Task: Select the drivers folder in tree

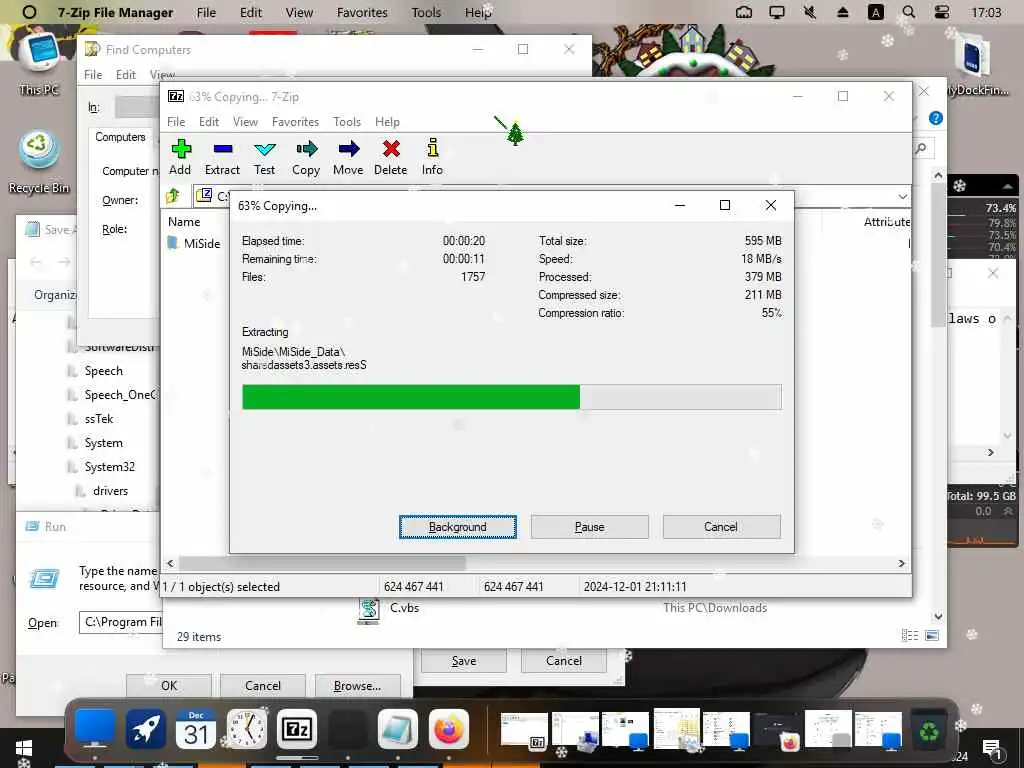Action: 110,491
